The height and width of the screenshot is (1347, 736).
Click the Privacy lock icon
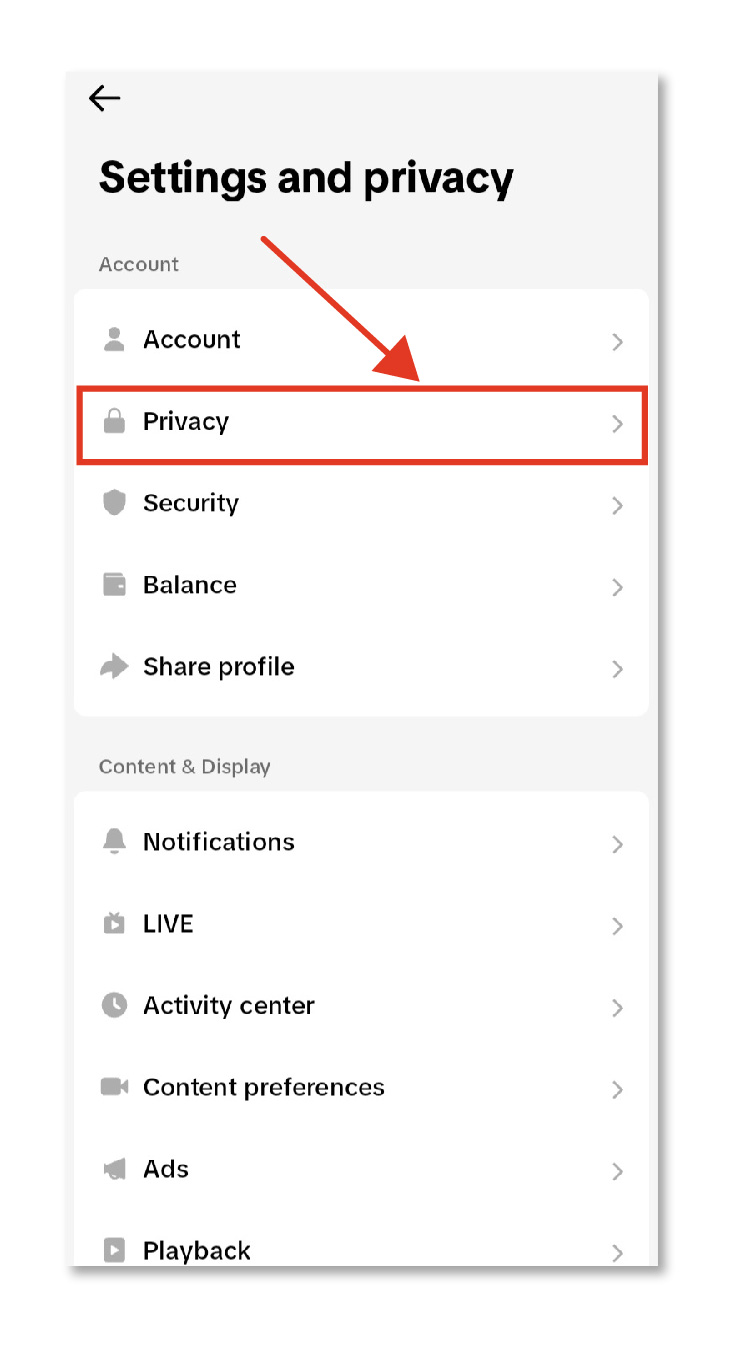(x=115, y=422)
